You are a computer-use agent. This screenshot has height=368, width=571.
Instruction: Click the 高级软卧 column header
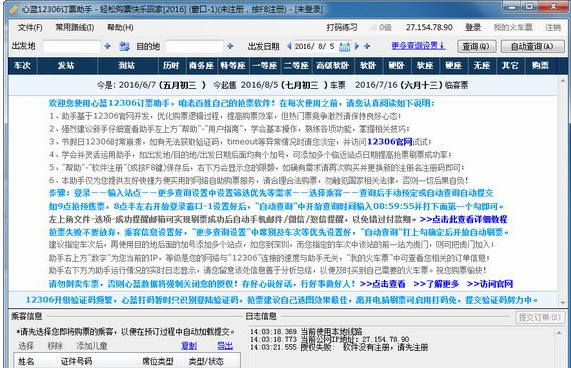tap(332, 66)
